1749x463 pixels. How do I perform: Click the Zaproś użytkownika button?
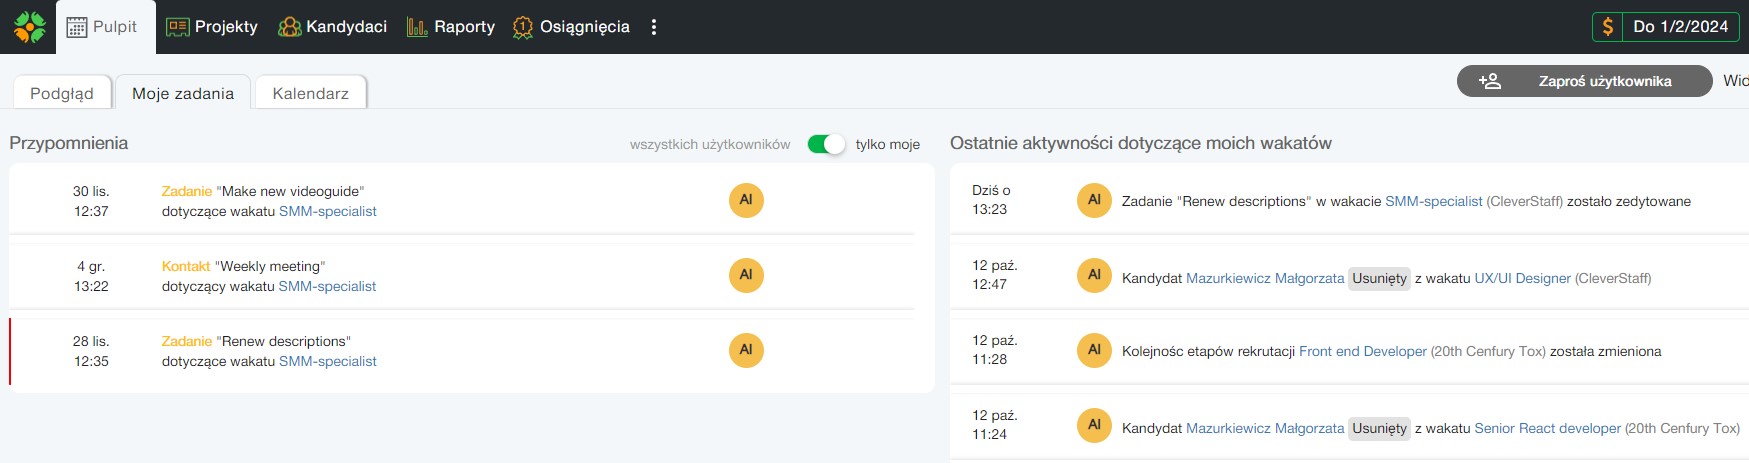1584,81
